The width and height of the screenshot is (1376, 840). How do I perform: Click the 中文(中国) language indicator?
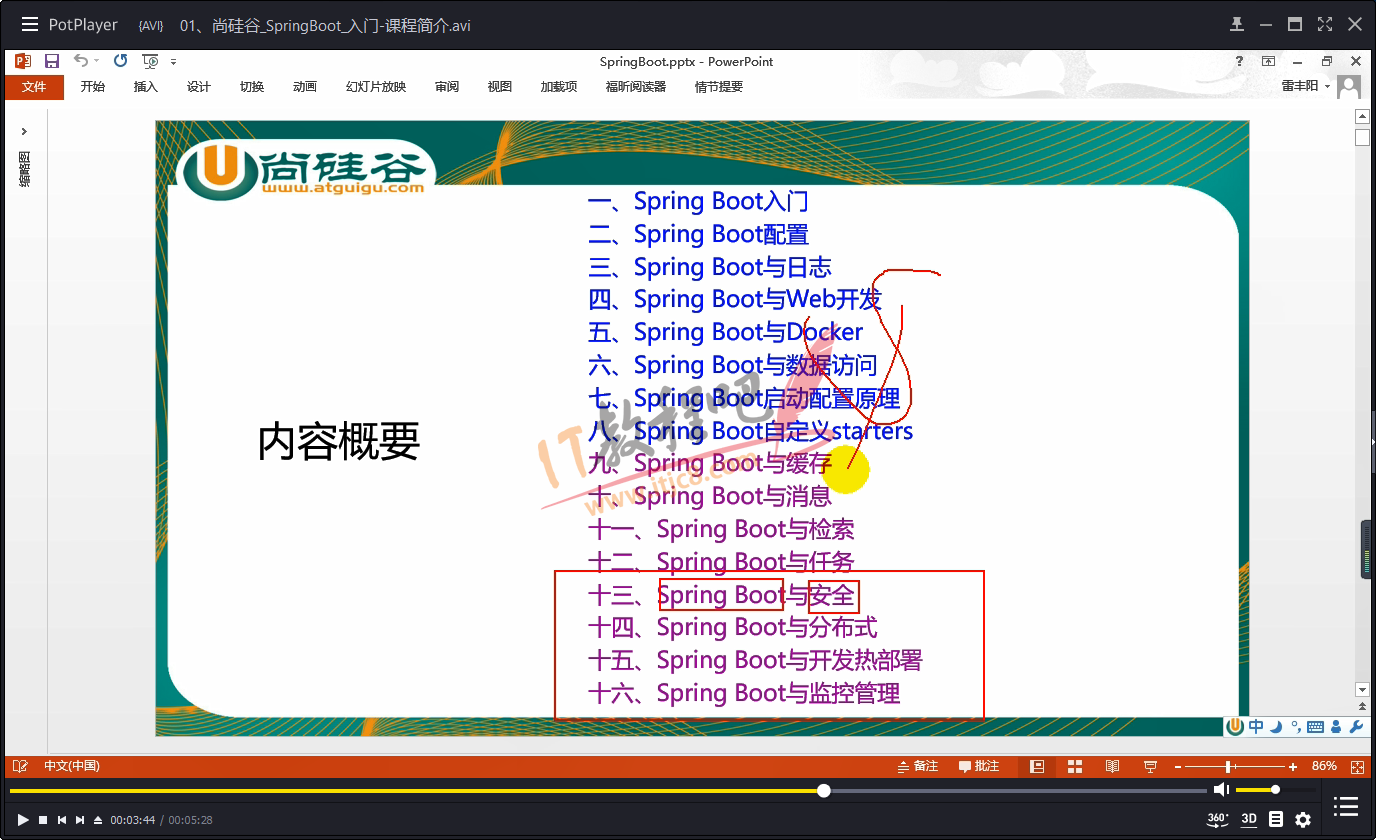tap(72, 766)
